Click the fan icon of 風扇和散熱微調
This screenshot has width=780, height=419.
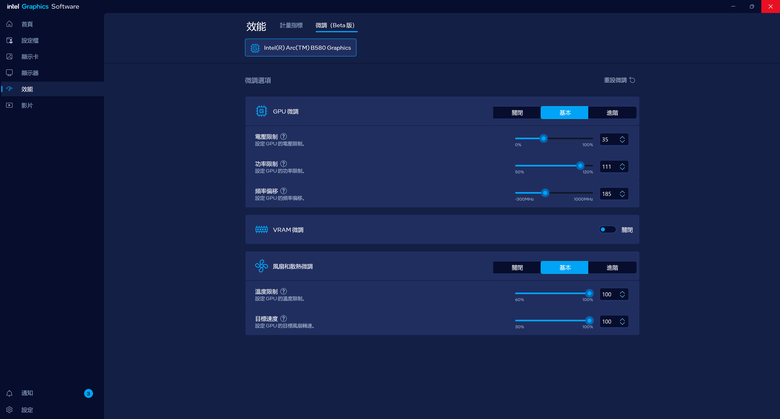click(261, 266)
